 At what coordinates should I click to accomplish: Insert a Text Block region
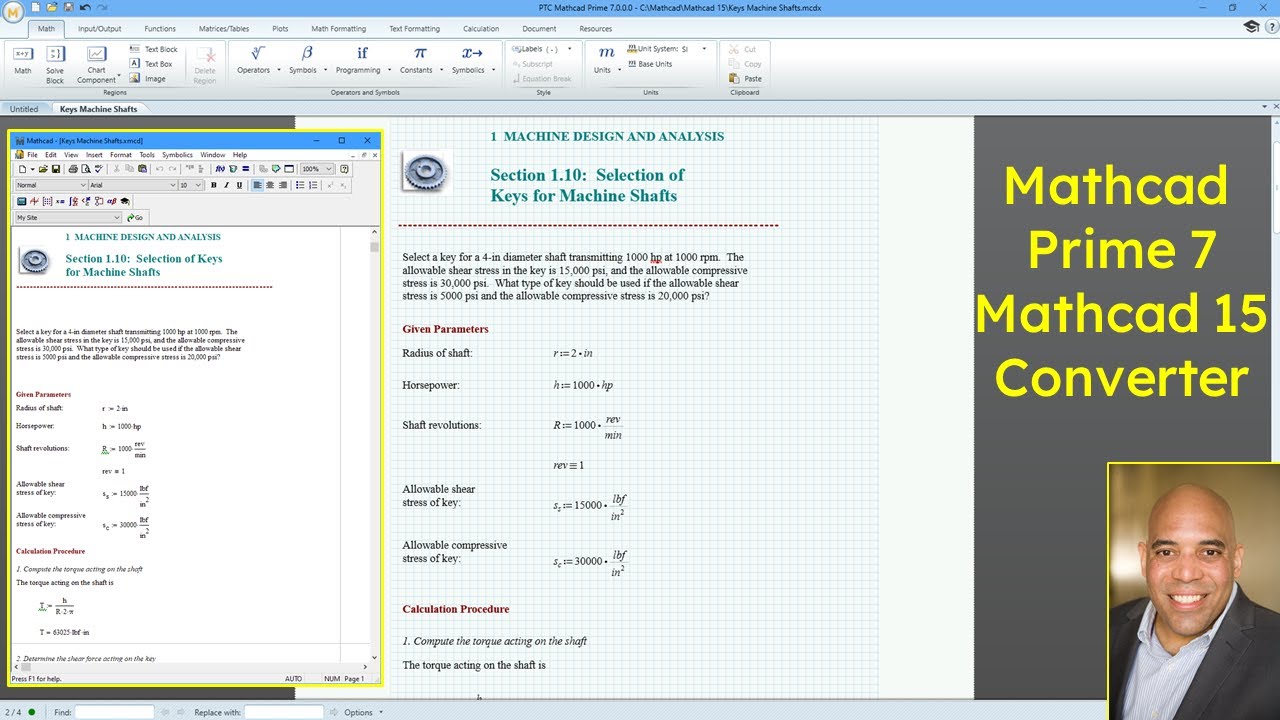click(x=153, y=49)
